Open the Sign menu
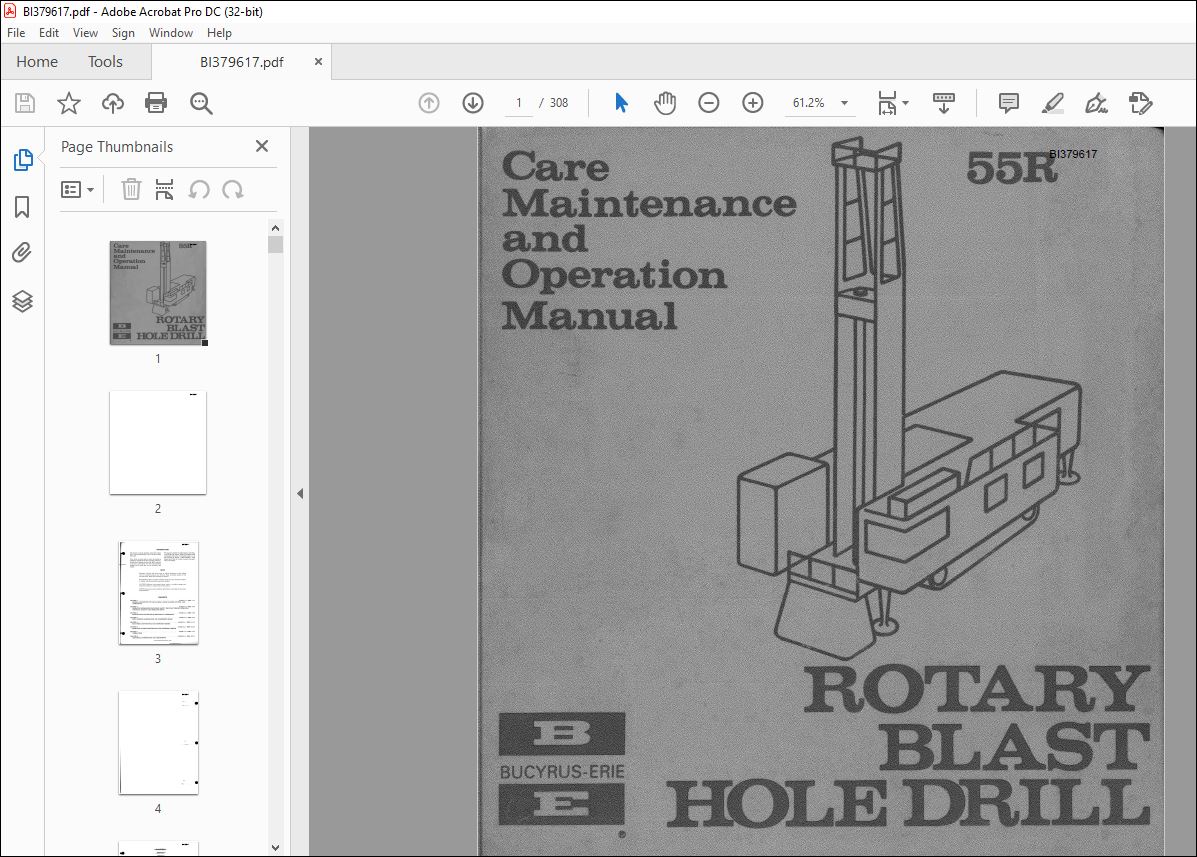This screenshot has width=1197, height=857. tap(123, 33)
